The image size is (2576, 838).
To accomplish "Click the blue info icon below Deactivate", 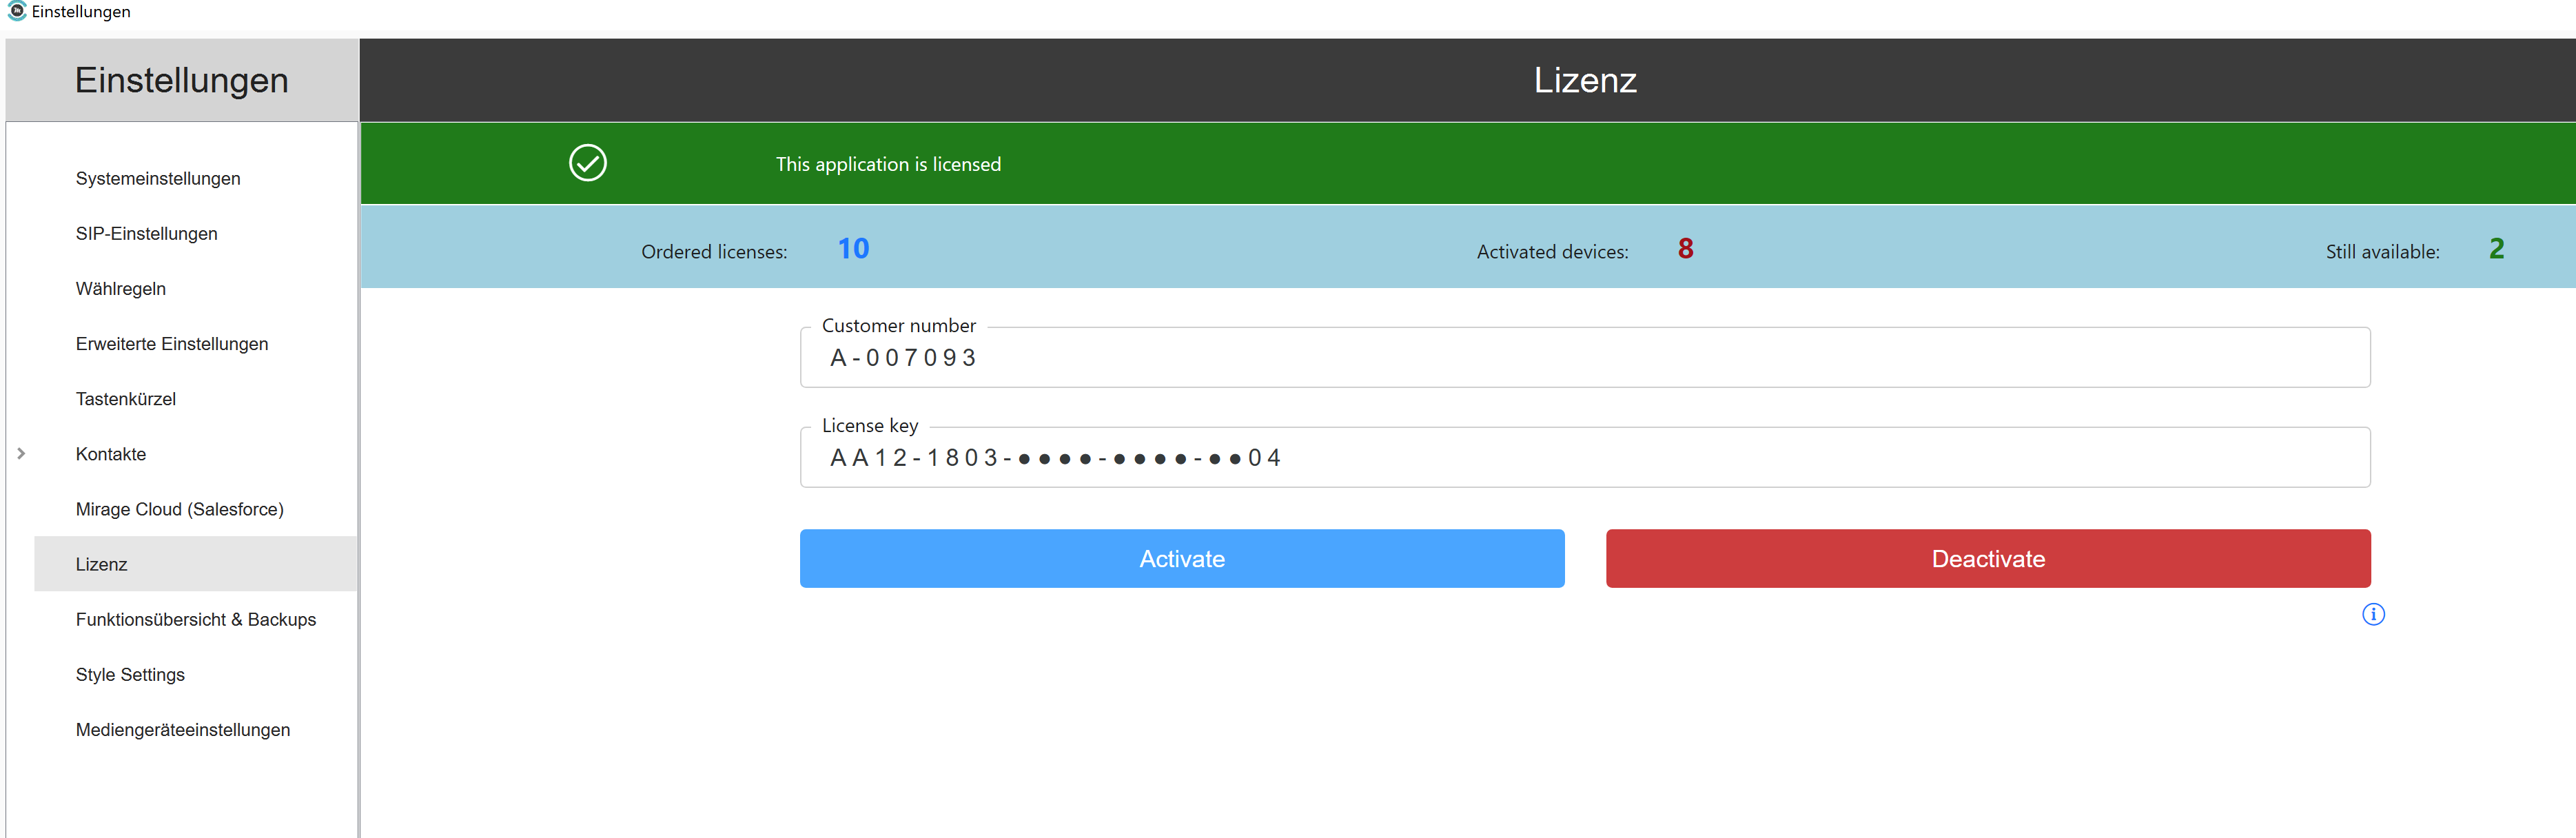I will pyautogui.click(x=2373, y=614).
